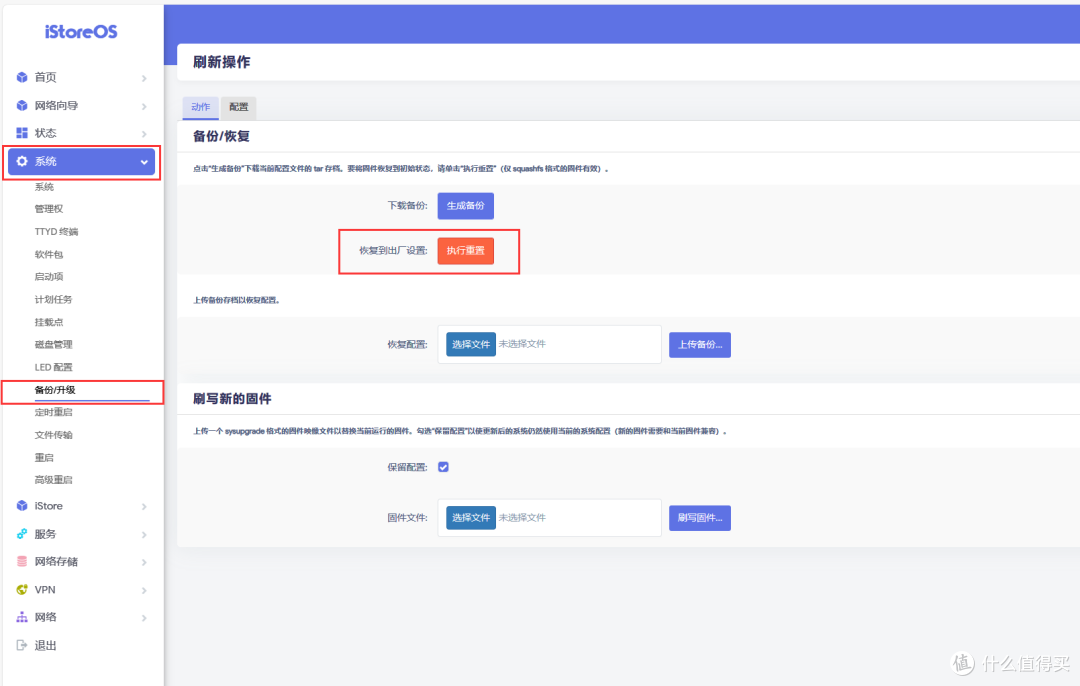Switch to the 配置 tab
1080x686 pixels.
[x=238, y=107]
